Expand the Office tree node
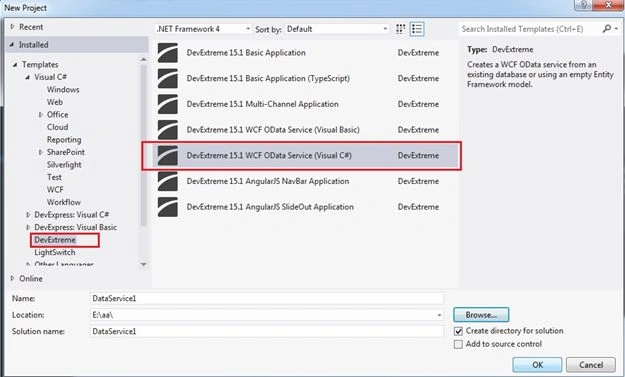625x377 pixels. [x=41, y=115]
